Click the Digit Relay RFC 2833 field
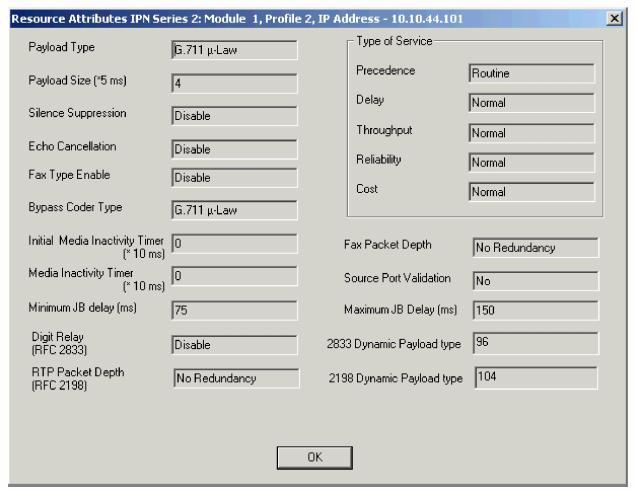 [x=234, y=345]
